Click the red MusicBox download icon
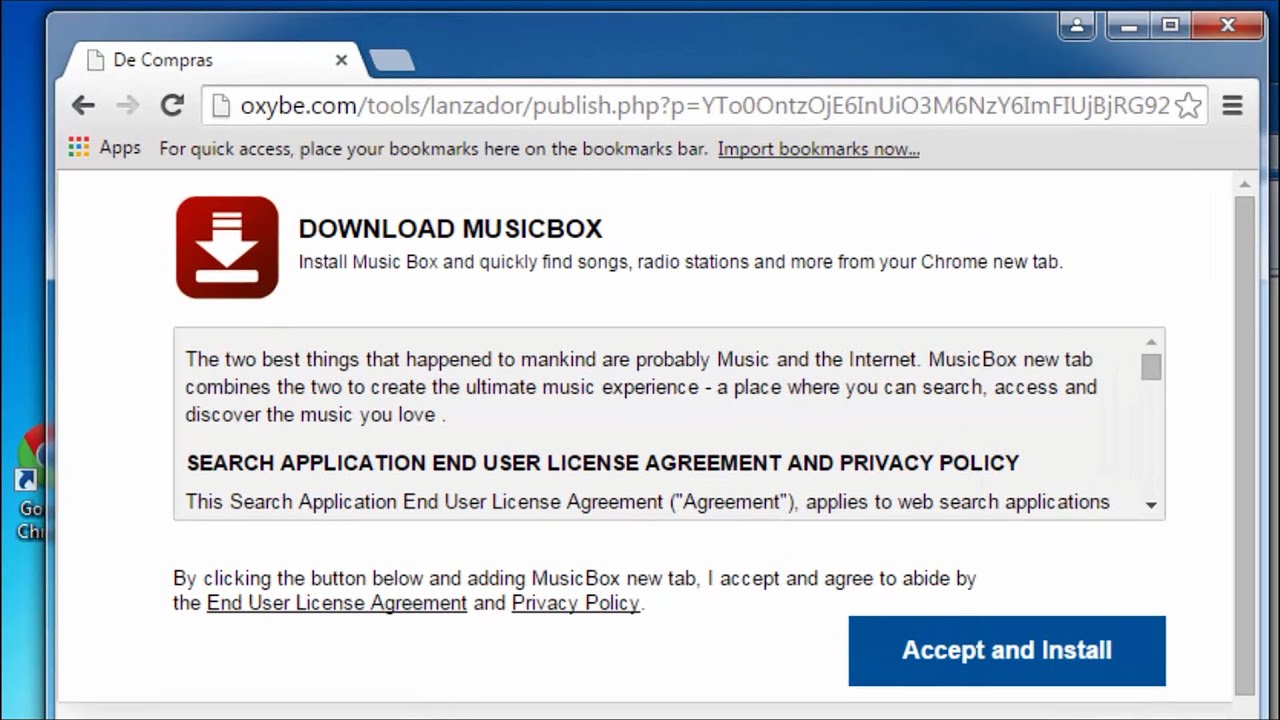Screen dimensions: 1280x720 (227, 247)
